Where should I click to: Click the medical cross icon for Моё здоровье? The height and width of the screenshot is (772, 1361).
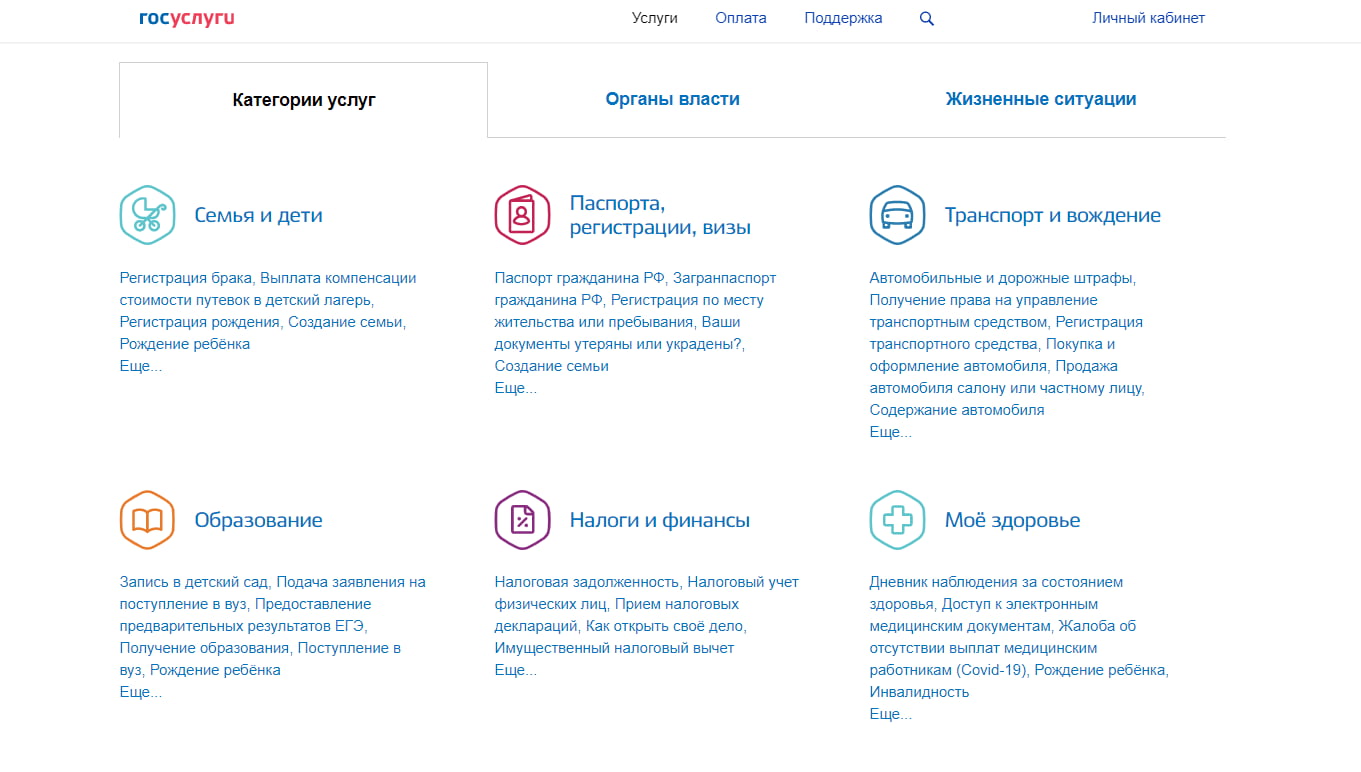point(897,520)
